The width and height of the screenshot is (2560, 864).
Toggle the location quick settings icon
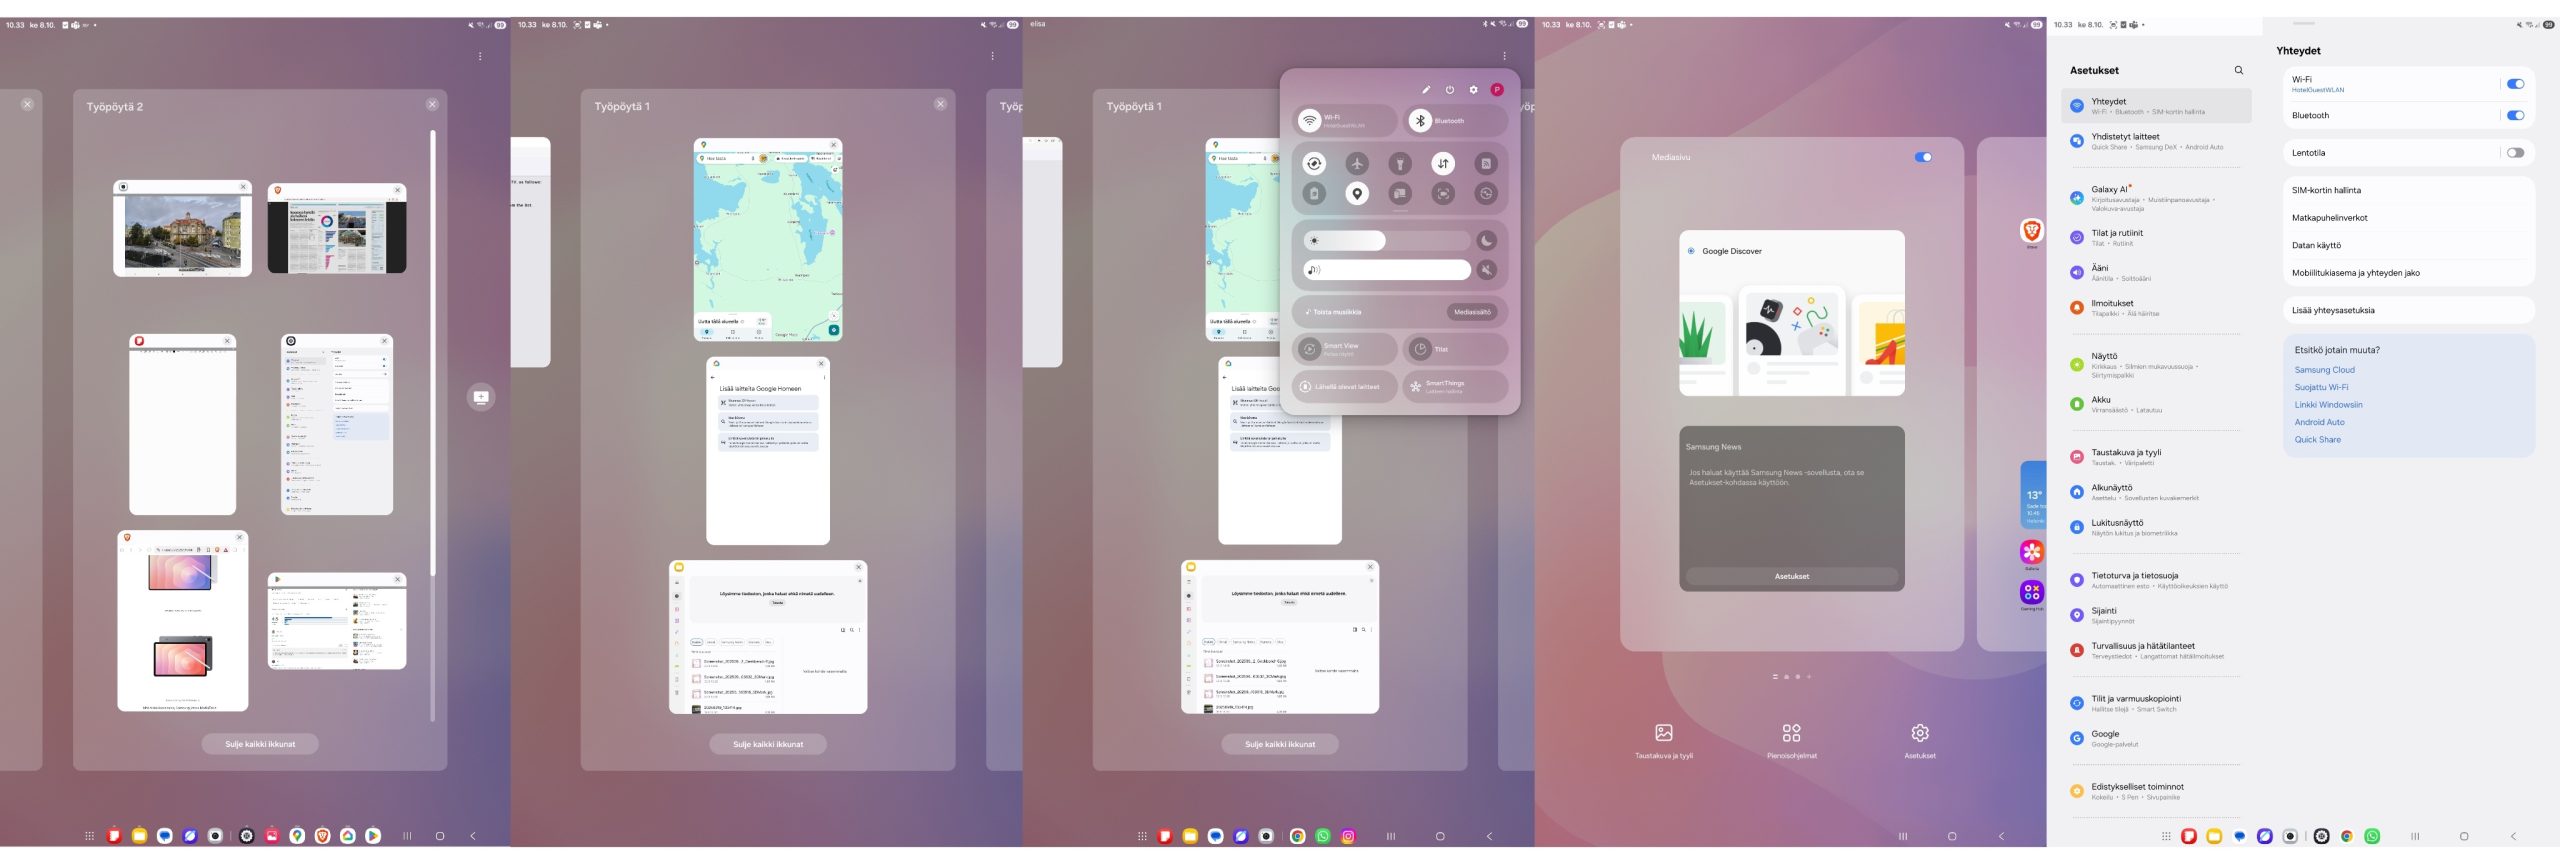pos(1357,194)
